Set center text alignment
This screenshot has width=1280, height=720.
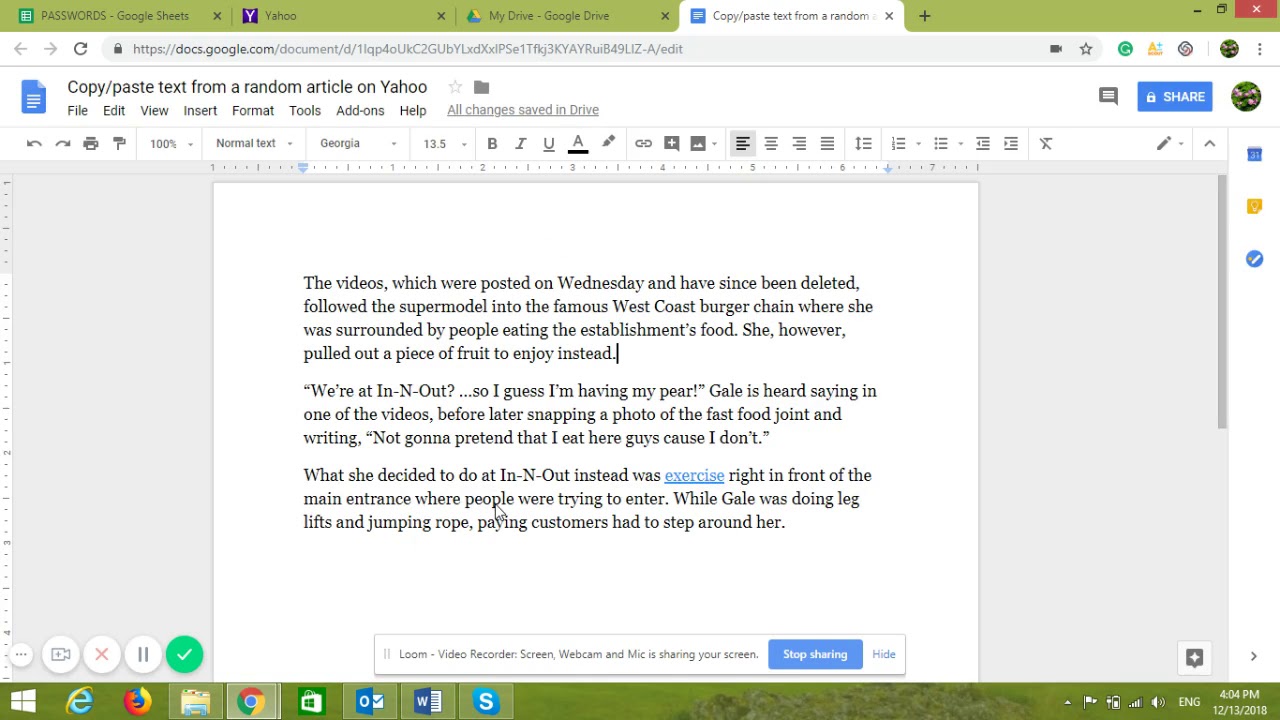(x=771, y=144)
